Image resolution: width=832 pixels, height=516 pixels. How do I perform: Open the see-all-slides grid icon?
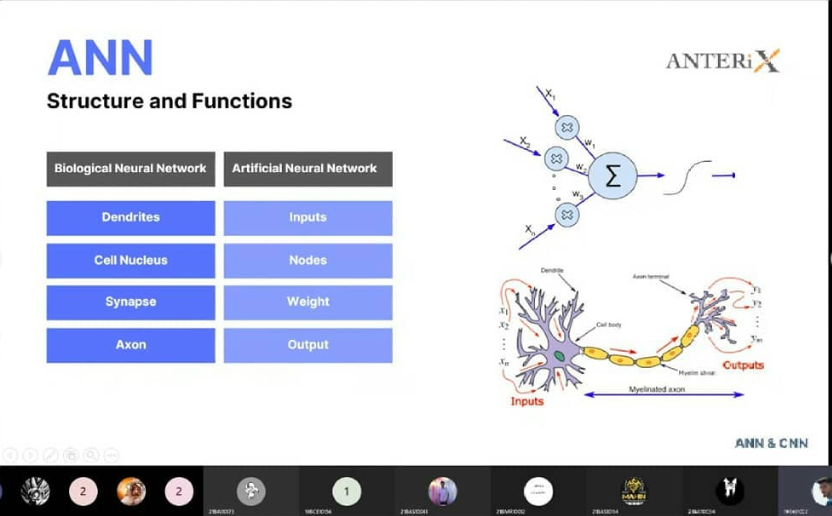[x=71, y=455]
